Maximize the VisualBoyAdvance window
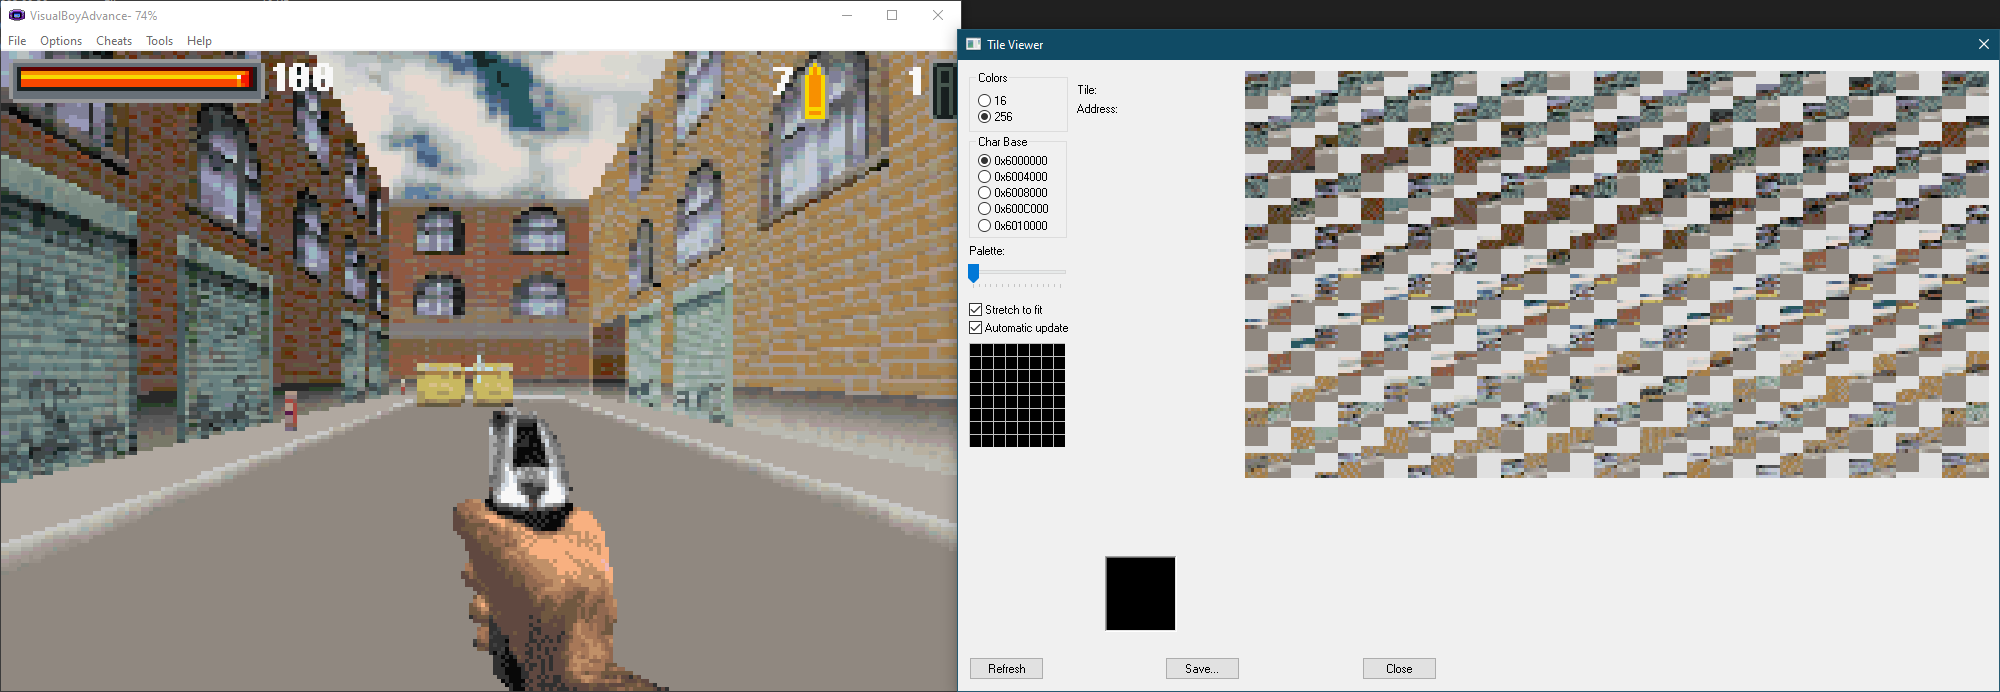Image resolution: width=2000 pixels, height=692 pixels. pyautogui.click(x=892, y=15)
